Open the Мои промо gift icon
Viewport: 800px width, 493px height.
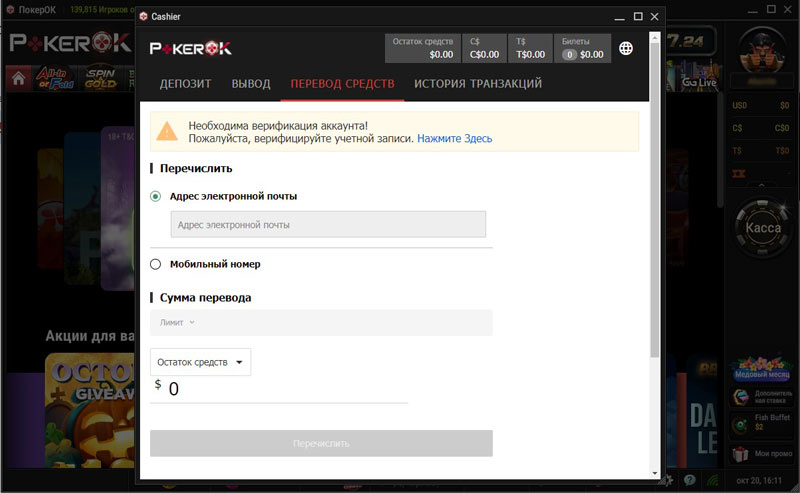click(x=741, y=456)
